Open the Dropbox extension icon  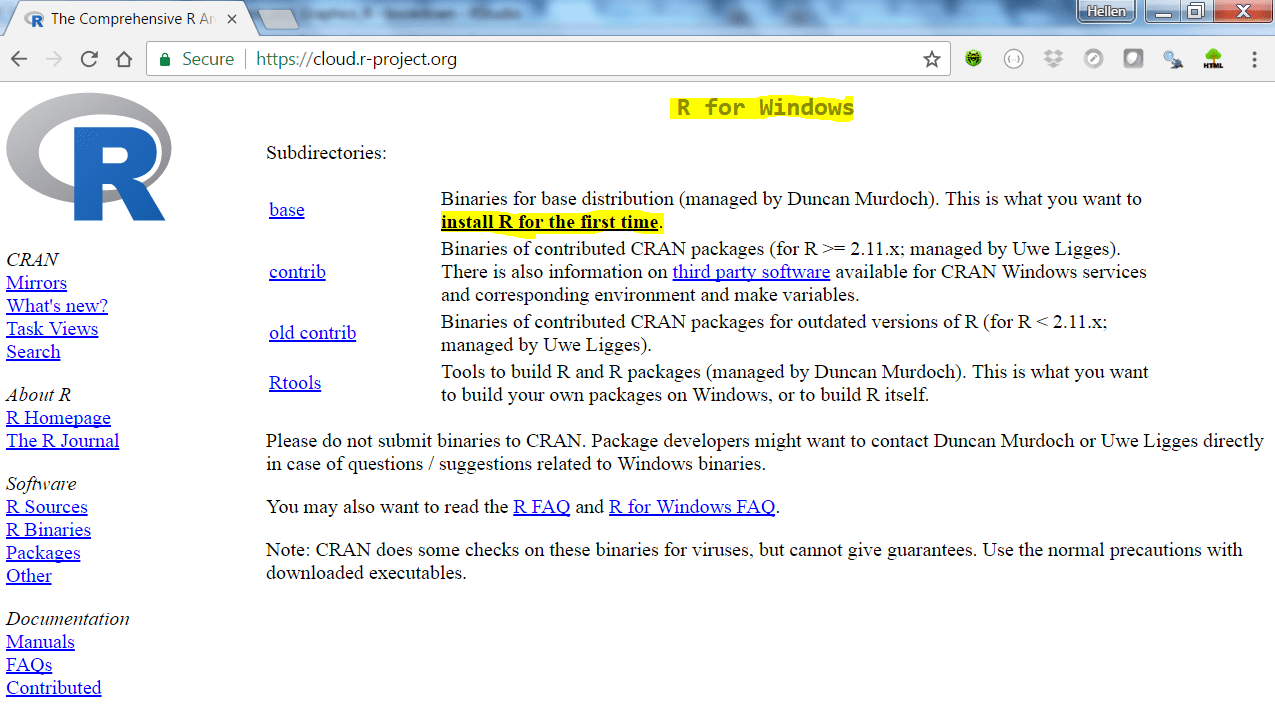tap(1053, 59)
